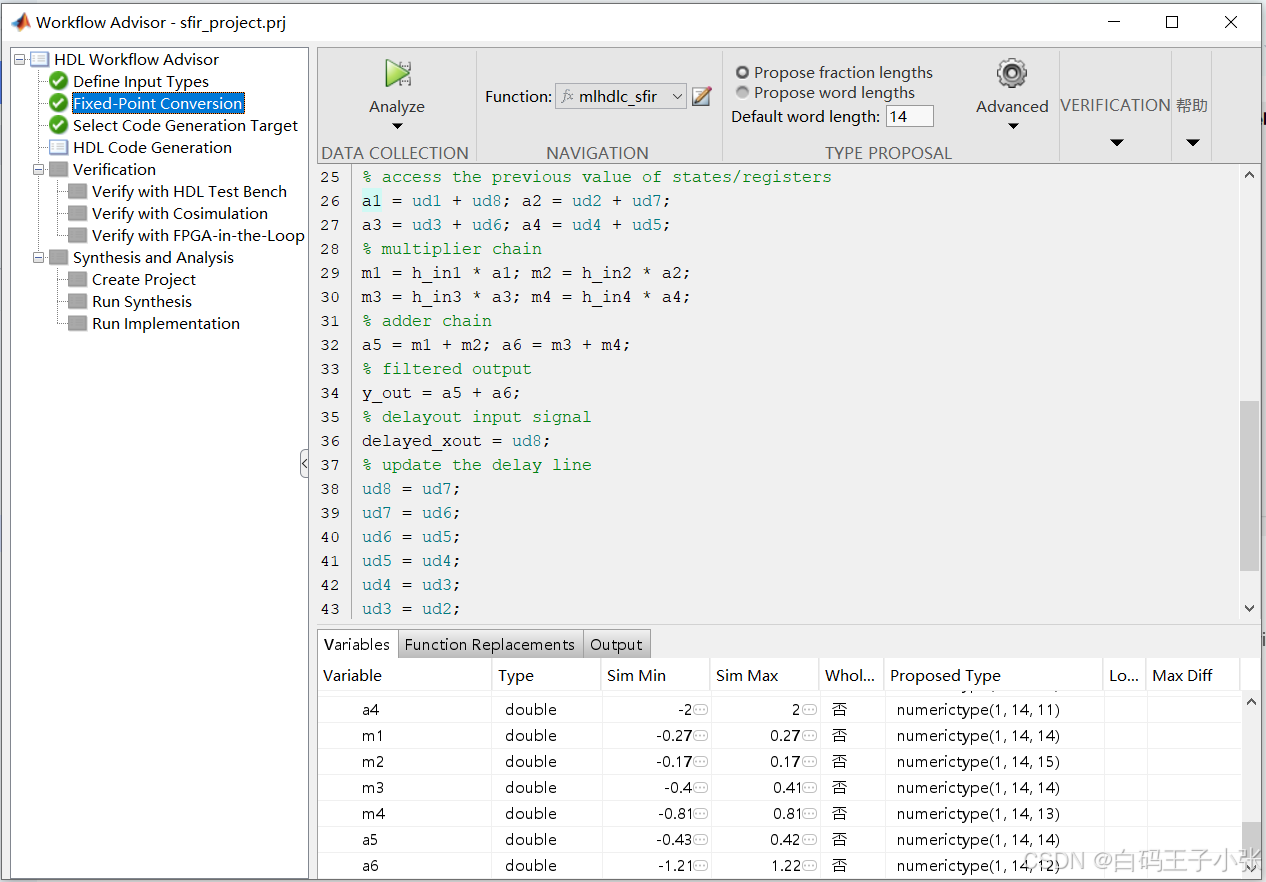Click the edit function pencil icon
1266x882 pixels.
click(702, 96)
